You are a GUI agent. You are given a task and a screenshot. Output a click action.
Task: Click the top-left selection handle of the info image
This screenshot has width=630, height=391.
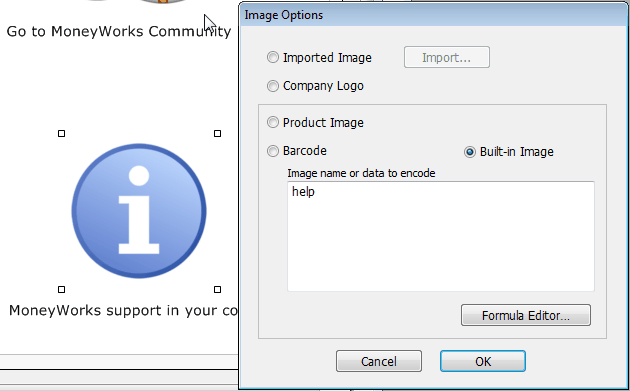tap(61, 133)
